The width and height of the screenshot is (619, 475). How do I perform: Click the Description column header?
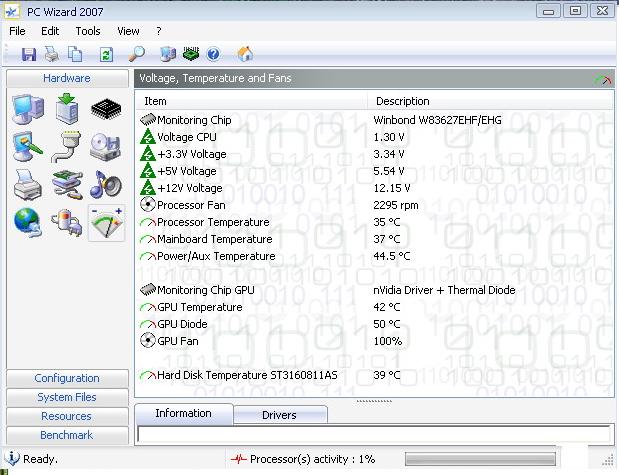(490, 101)
